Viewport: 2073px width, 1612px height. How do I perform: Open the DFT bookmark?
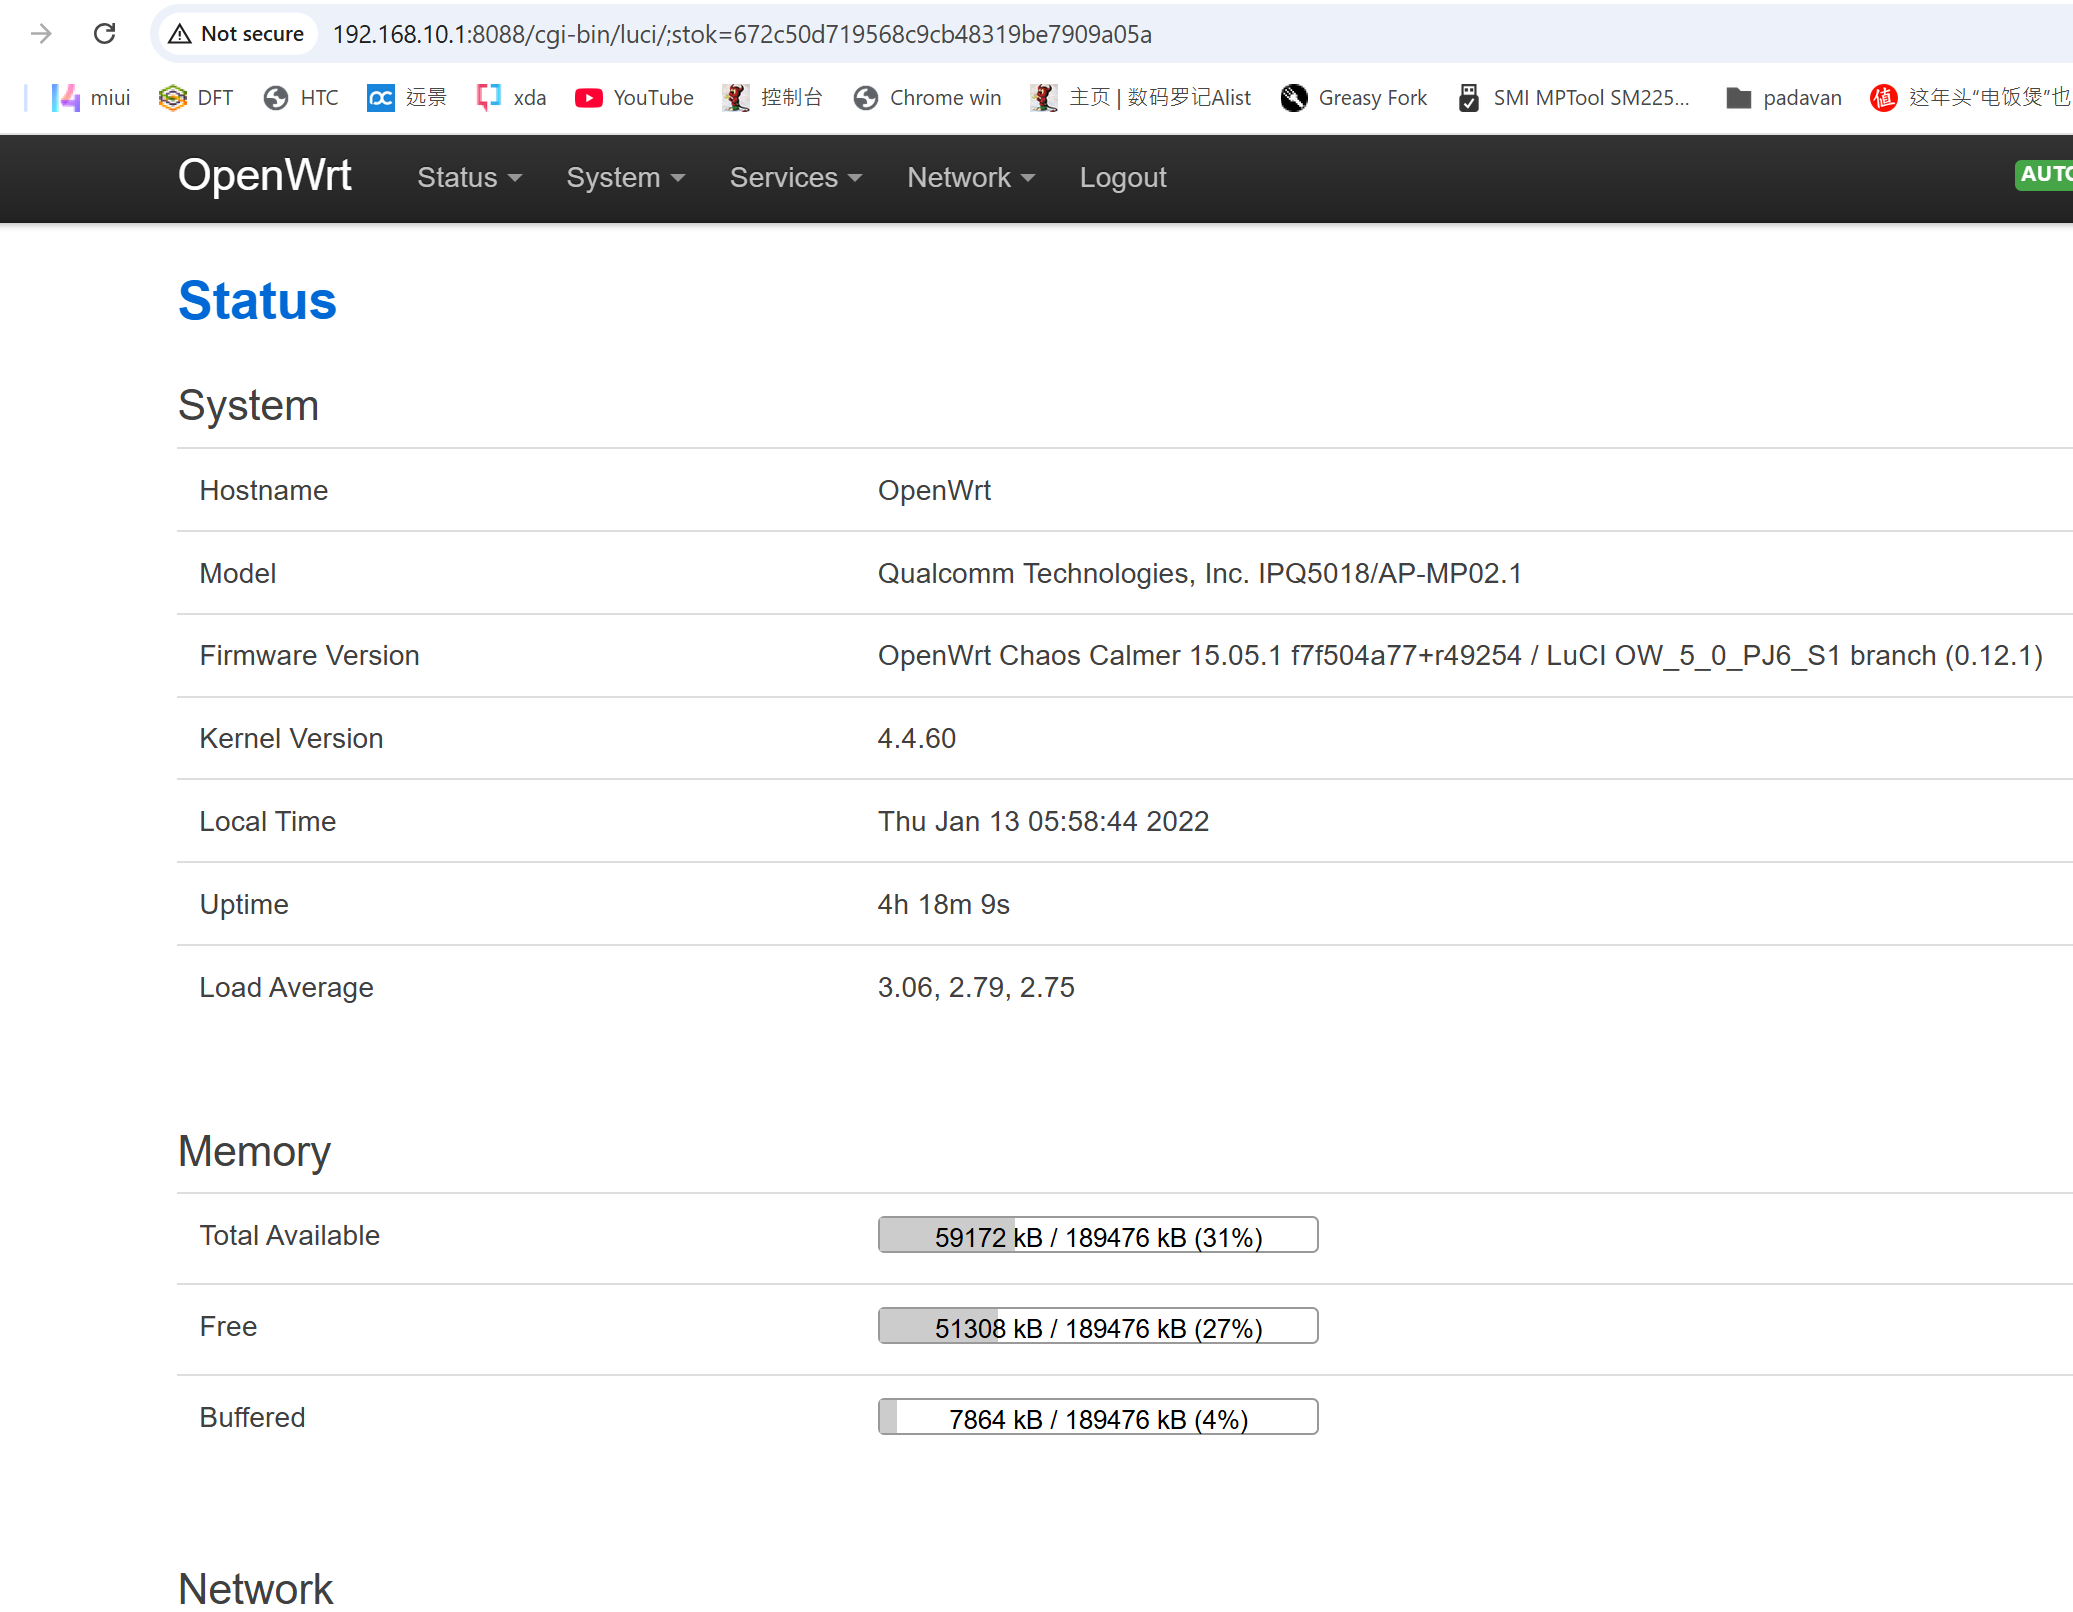point(196,97)
